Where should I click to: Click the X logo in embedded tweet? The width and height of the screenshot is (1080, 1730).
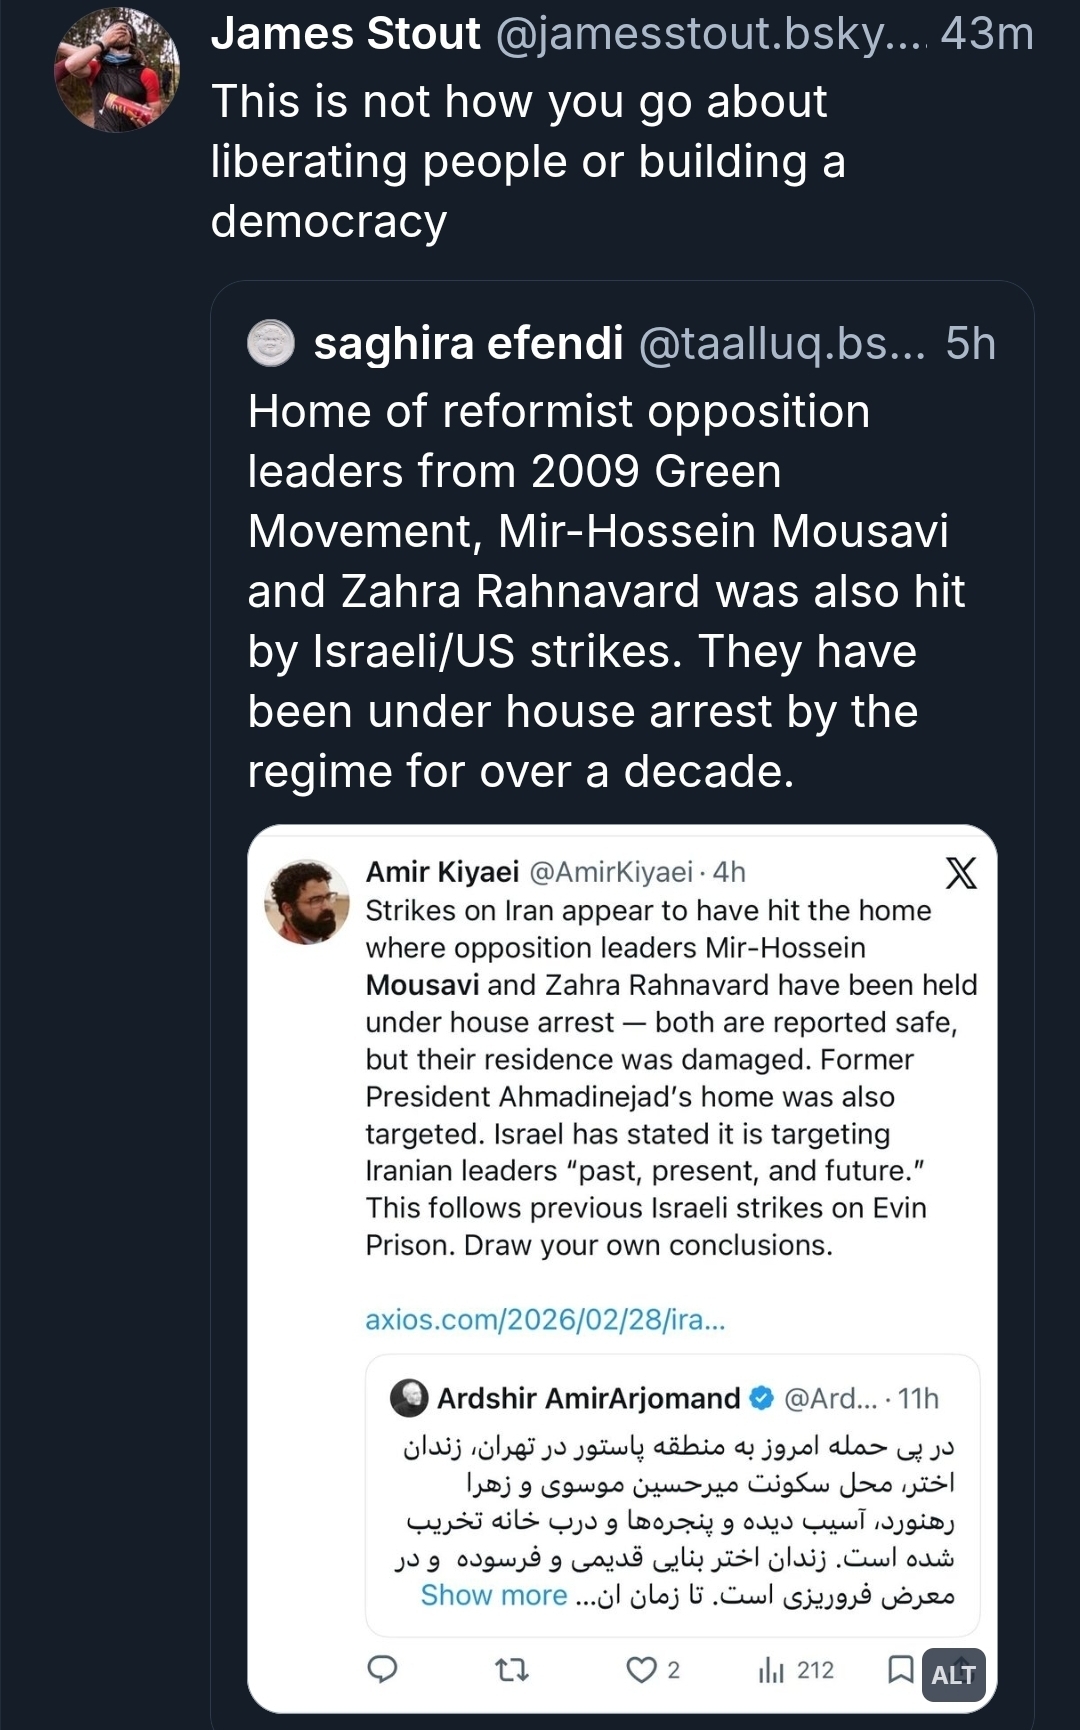(x=960, y=873)
